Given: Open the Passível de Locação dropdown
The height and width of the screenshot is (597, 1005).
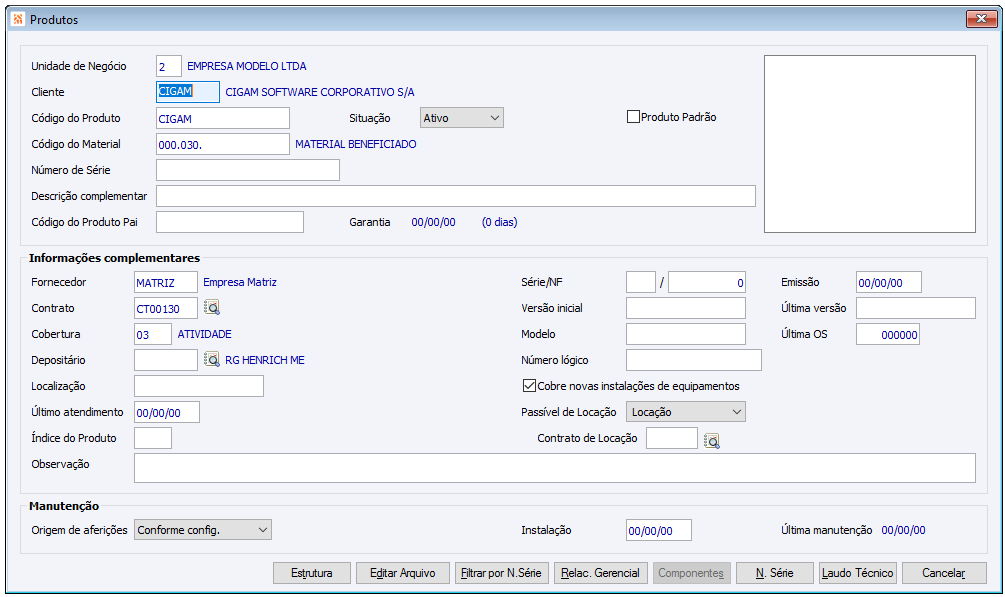Looking at the screenshot, I should click(686, 412).
